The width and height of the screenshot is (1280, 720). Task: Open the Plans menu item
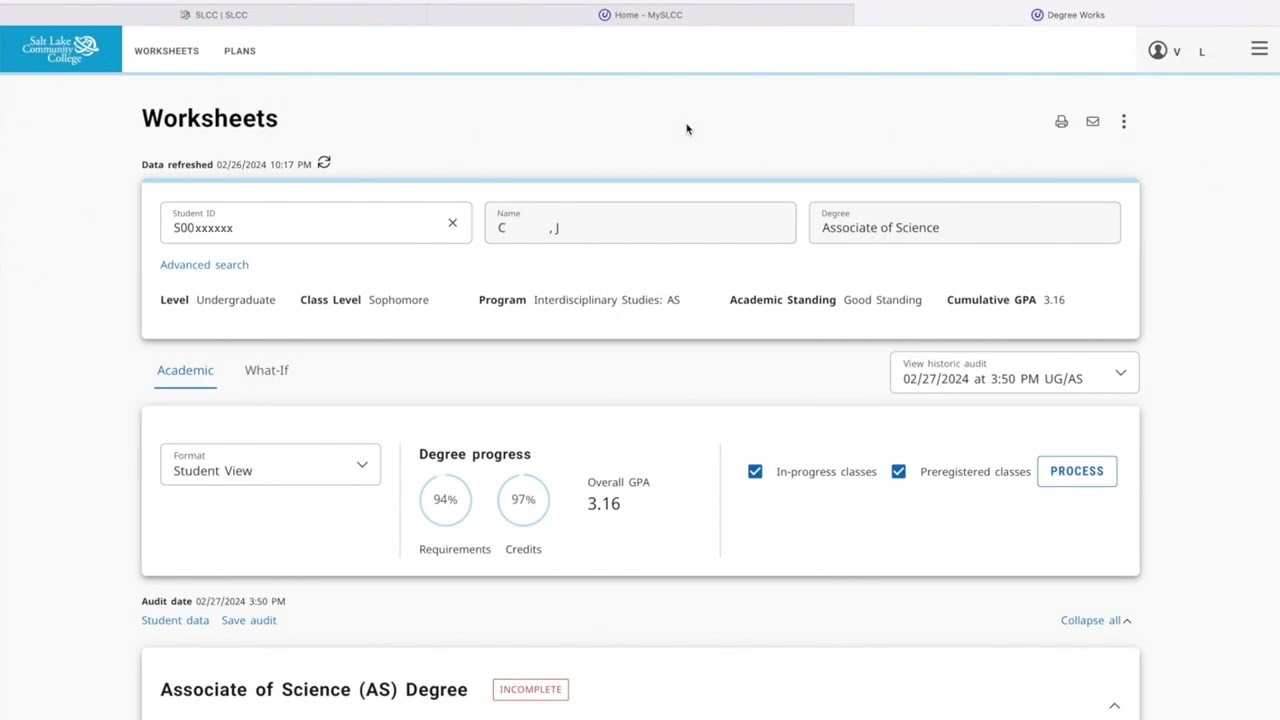point(240,51)
